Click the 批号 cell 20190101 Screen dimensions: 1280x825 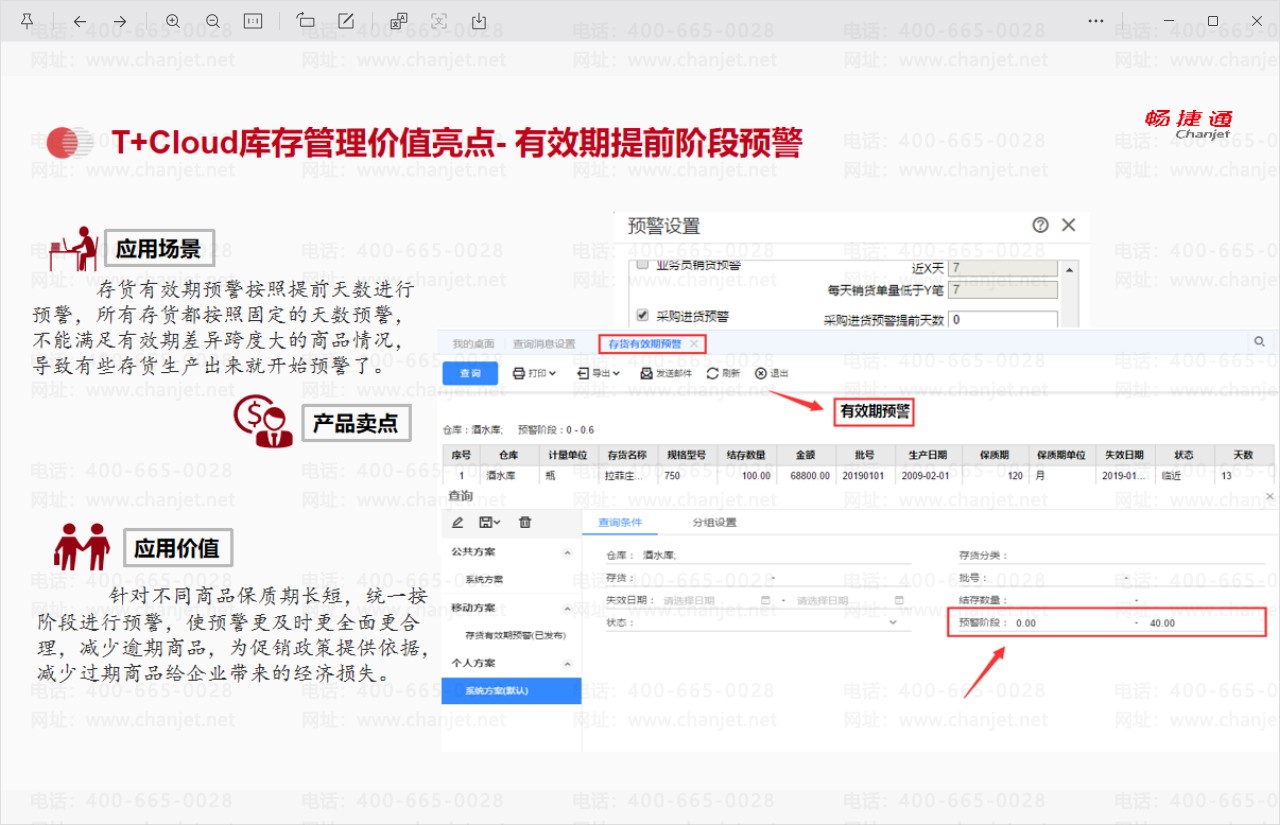[x=864, y=476]
